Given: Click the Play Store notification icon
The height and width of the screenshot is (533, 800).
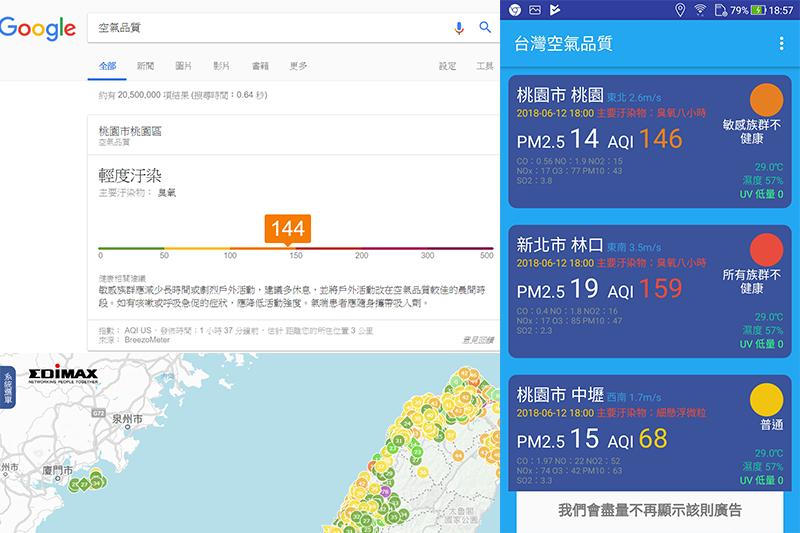Looking at the screenshot, I should (555, 10).
